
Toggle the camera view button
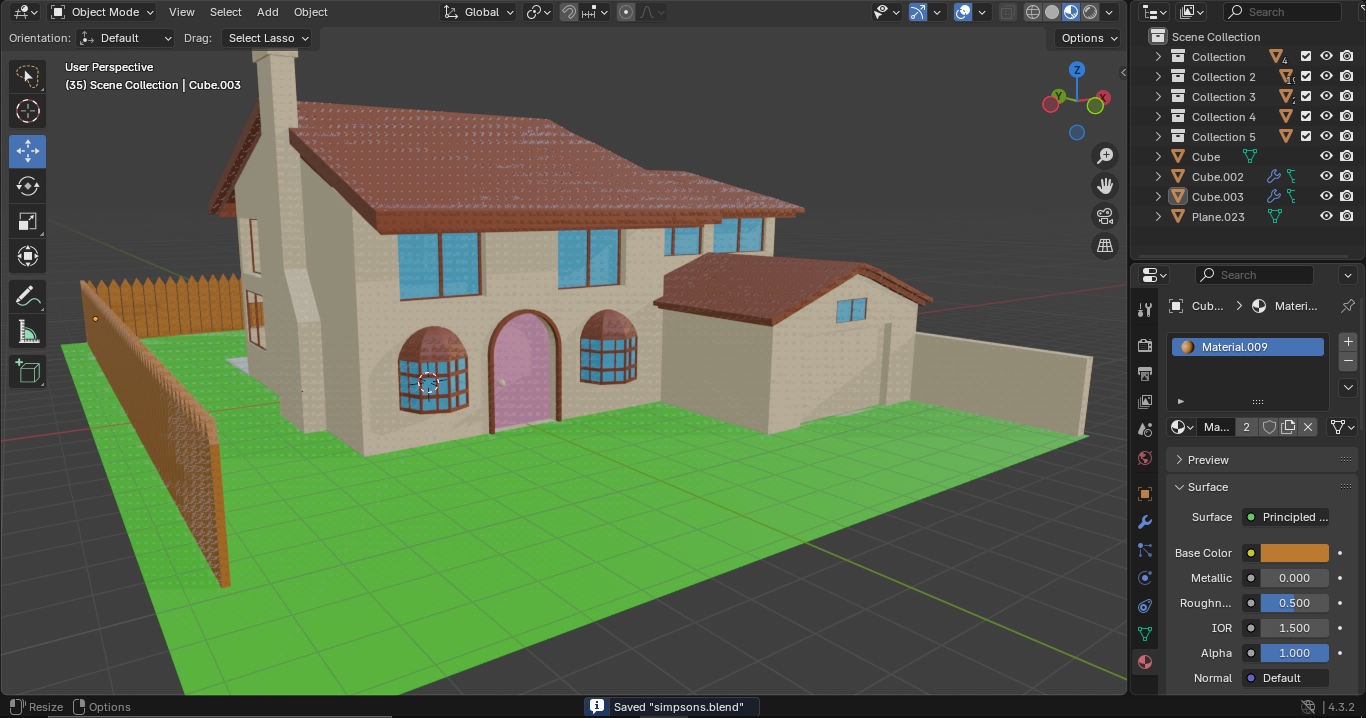pos(1105,216)
